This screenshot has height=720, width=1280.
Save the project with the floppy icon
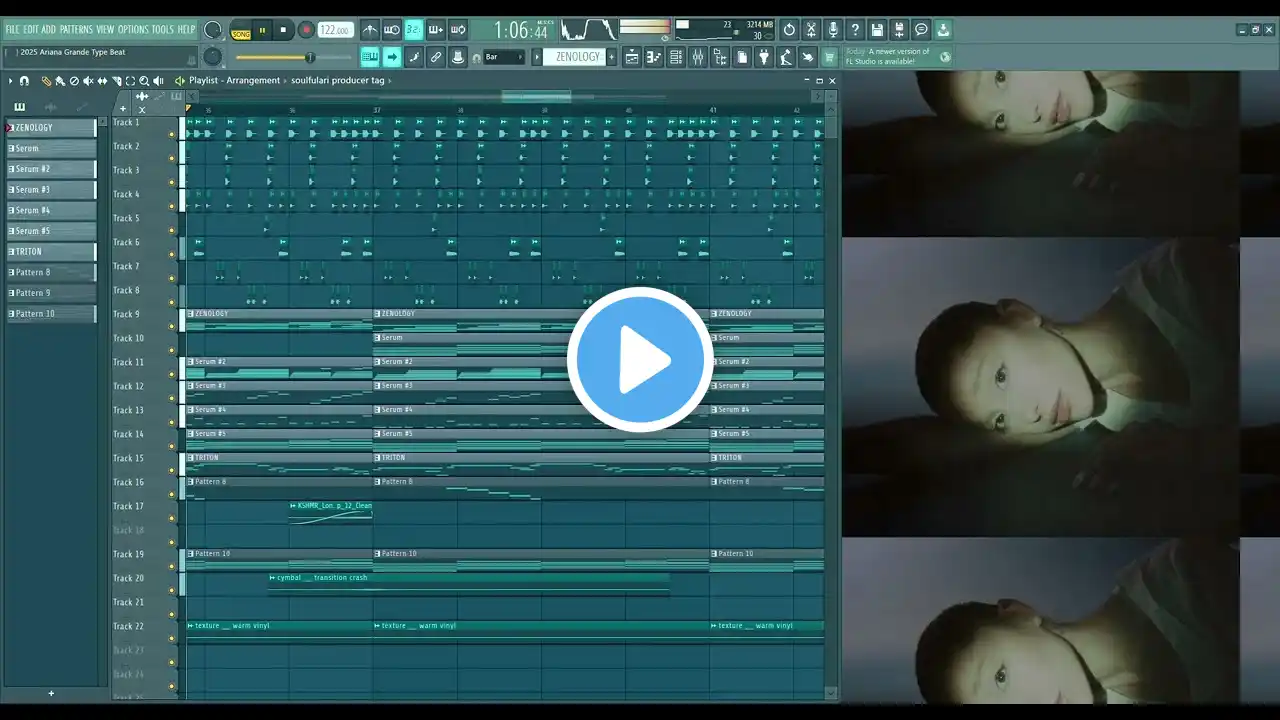click(877, 30)
